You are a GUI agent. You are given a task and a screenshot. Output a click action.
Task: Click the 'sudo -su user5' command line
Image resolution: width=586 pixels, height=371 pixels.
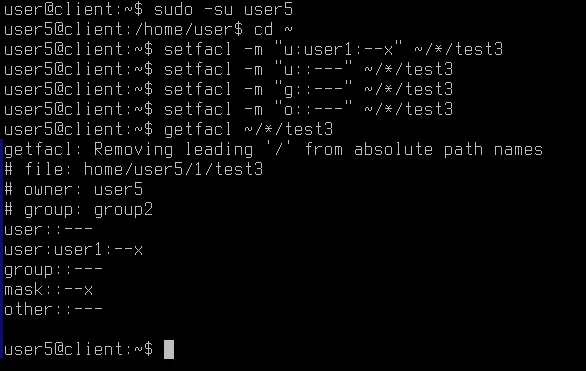(223, 9)
